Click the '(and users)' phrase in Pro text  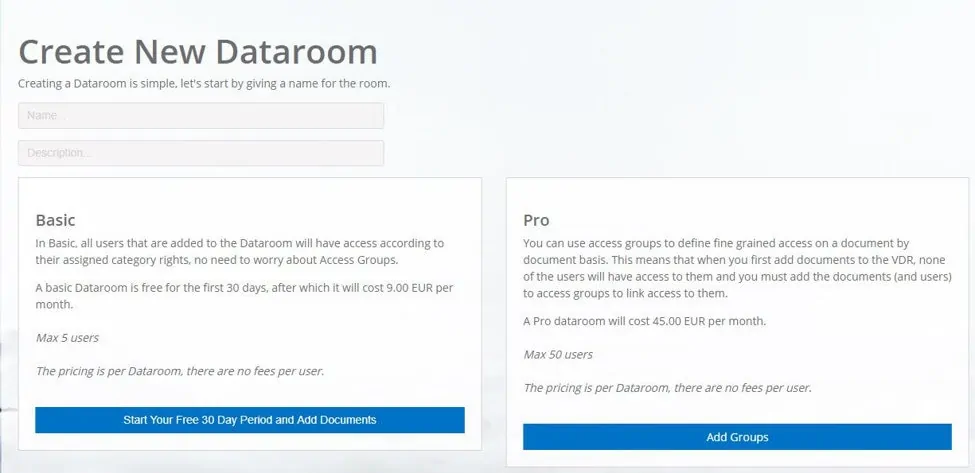(922, 277)
